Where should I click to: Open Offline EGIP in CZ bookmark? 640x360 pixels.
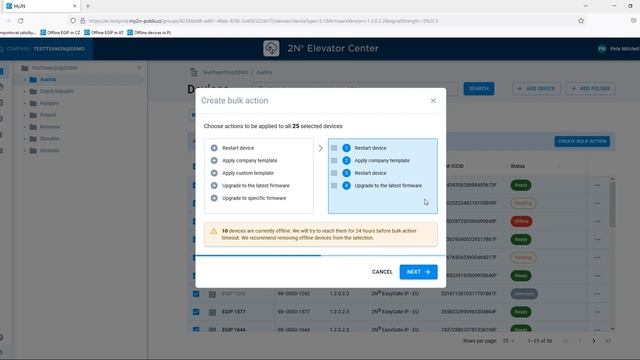pyautogui.click(x=60, y=33)
